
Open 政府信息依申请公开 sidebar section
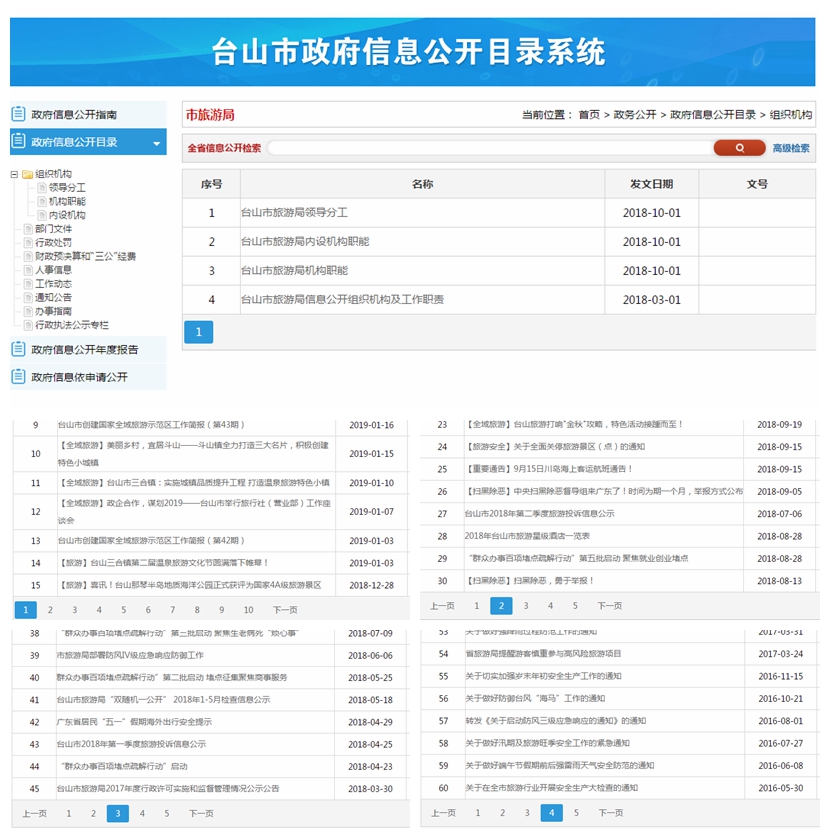(79, 377)
